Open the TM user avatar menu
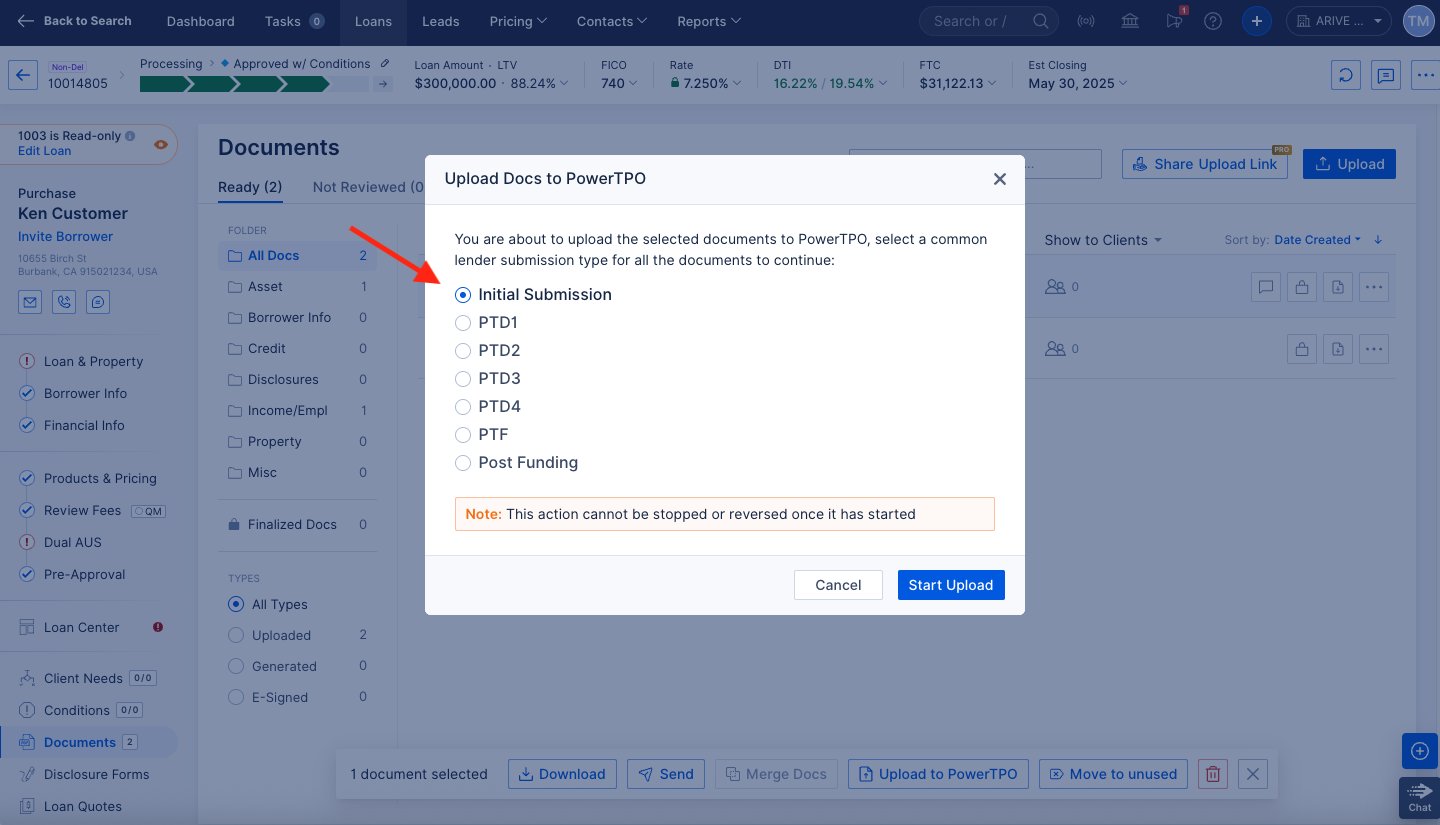Viewport: 1440px width, 825px height. tap(1417, 21)
